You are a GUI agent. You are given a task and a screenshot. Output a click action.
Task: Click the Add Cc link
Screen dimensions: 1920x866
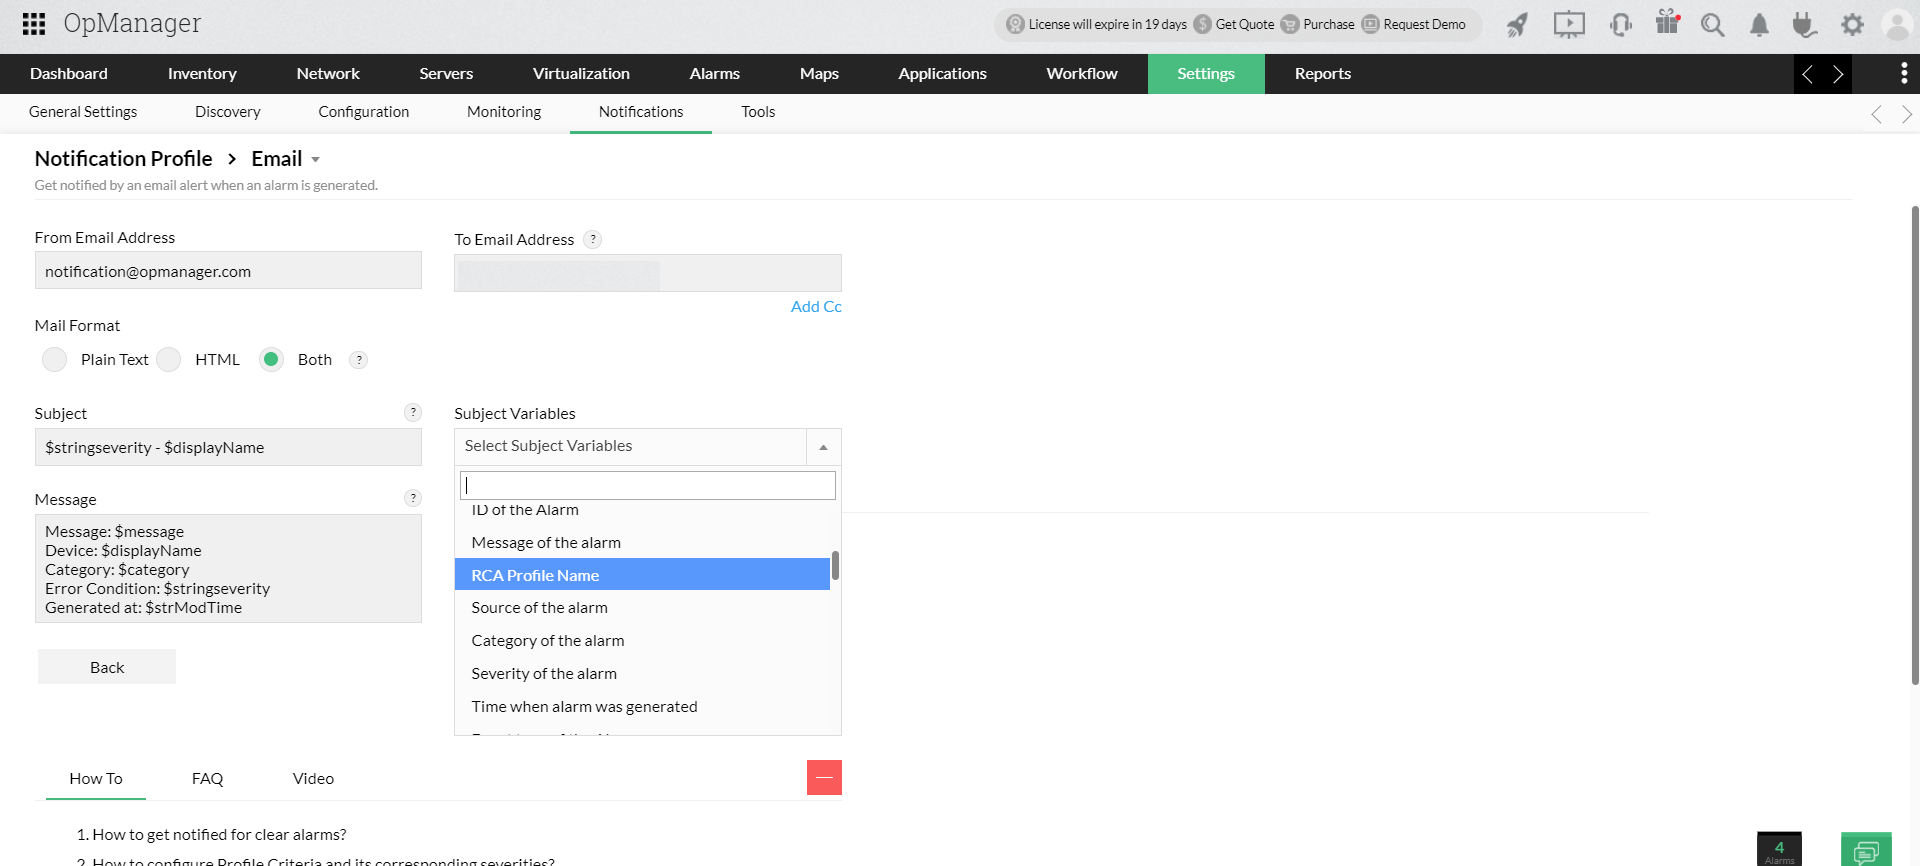coord(816,307)
